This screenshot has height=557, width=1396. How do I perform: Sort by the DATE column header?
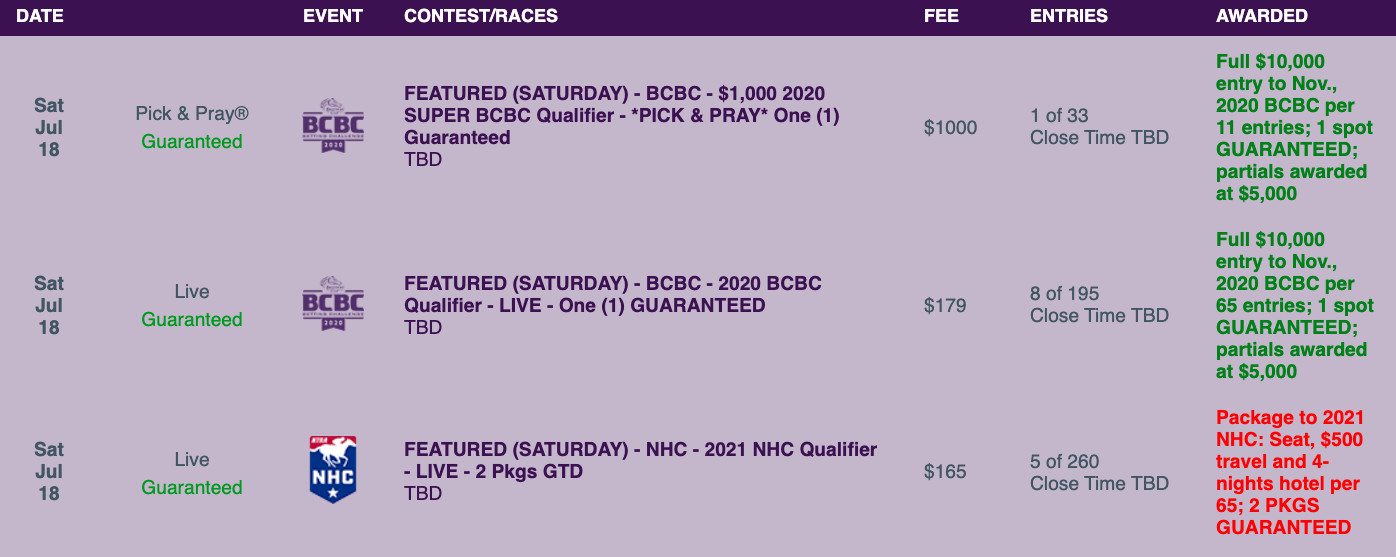point(40,16)
